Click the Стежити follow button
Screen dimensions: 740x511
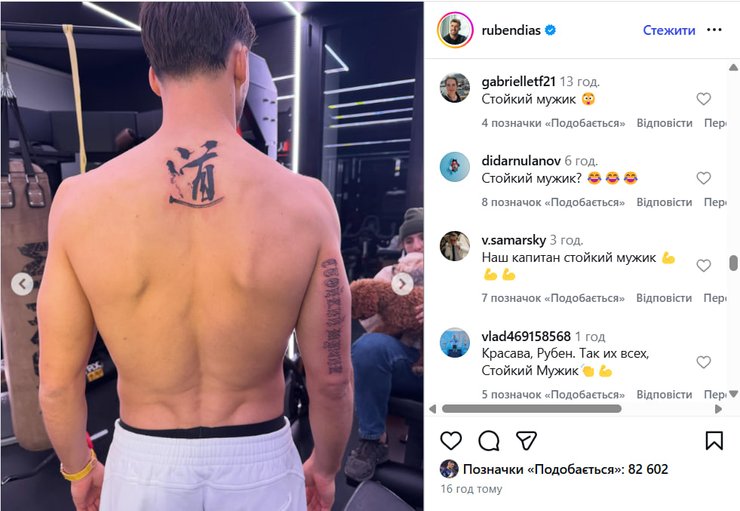[x=669, y=30]
